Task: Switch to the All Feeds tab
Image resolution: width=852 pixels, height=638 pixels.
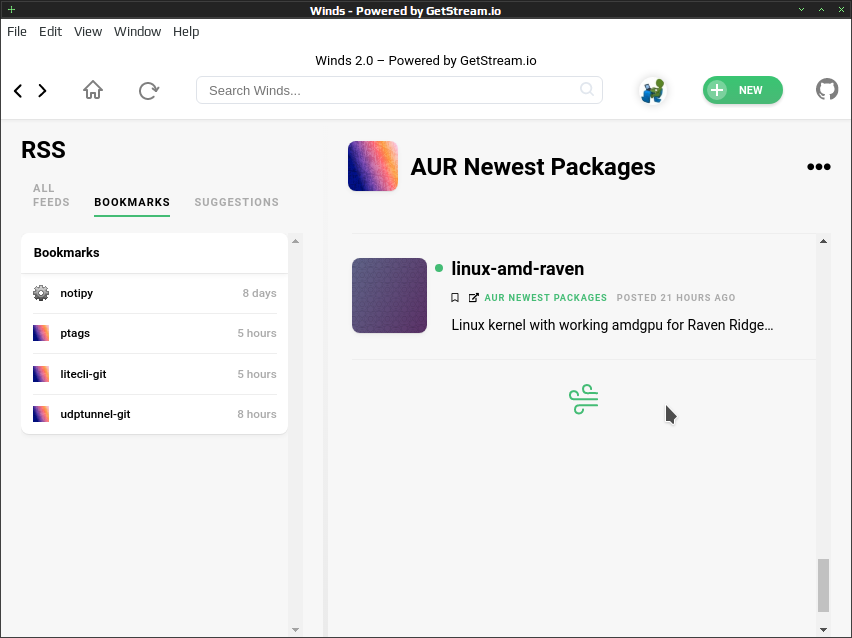Action: point(51,195)
